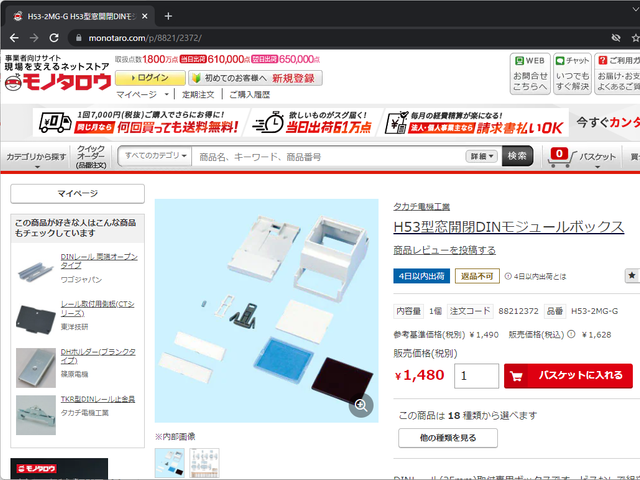Open a new browser tab
Viewport: 640px width, 480px height.
tap(168, 16)
